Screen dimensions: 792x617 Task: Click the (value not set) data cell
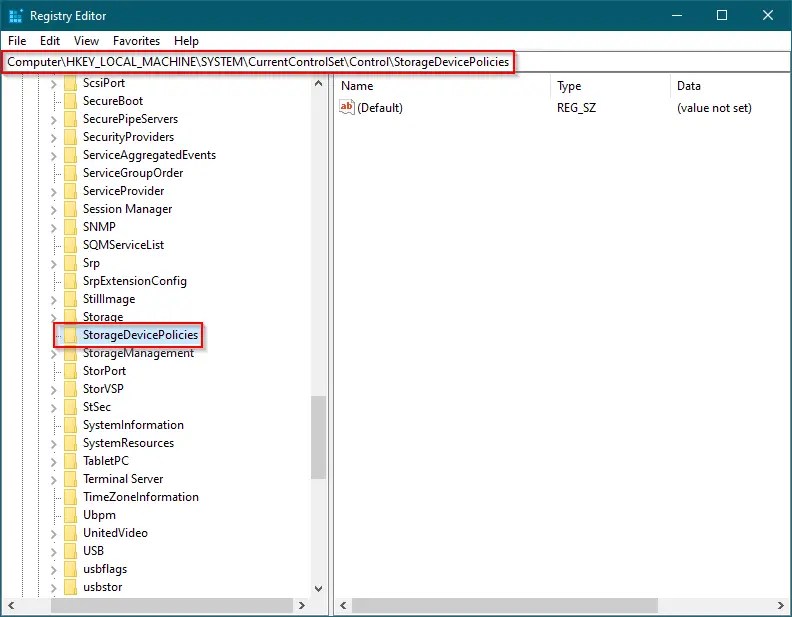(714, 108)
